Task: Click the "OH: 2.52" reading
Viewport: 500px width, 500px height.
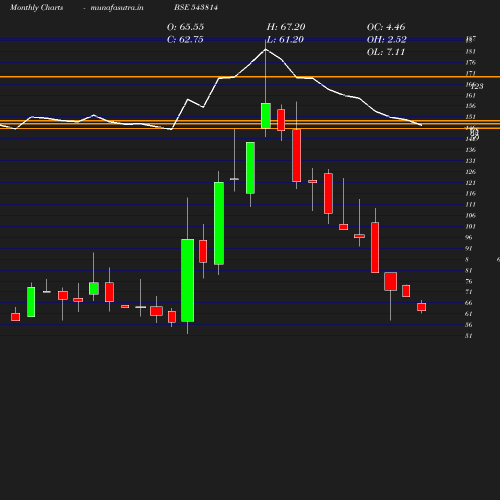Action: 387,40
